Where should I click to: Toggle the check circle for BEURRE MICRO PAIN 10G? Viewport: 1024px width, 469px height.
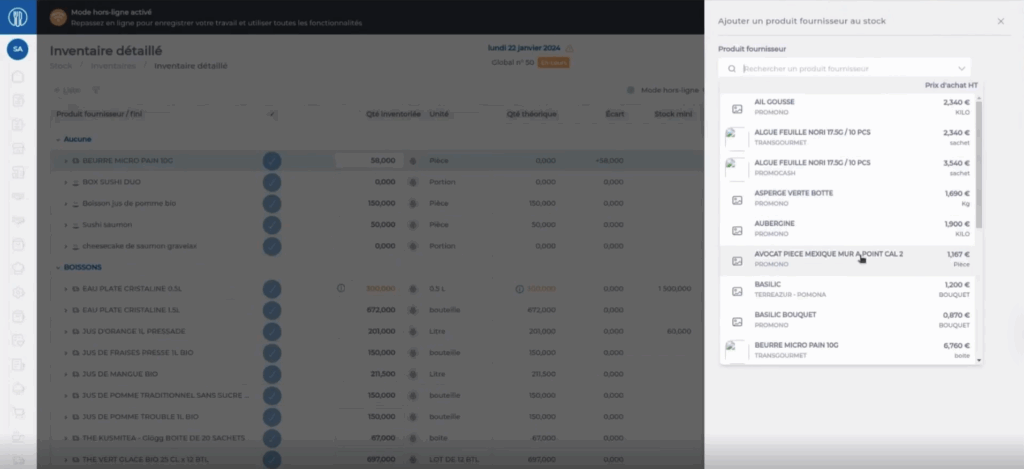[272, 160]
